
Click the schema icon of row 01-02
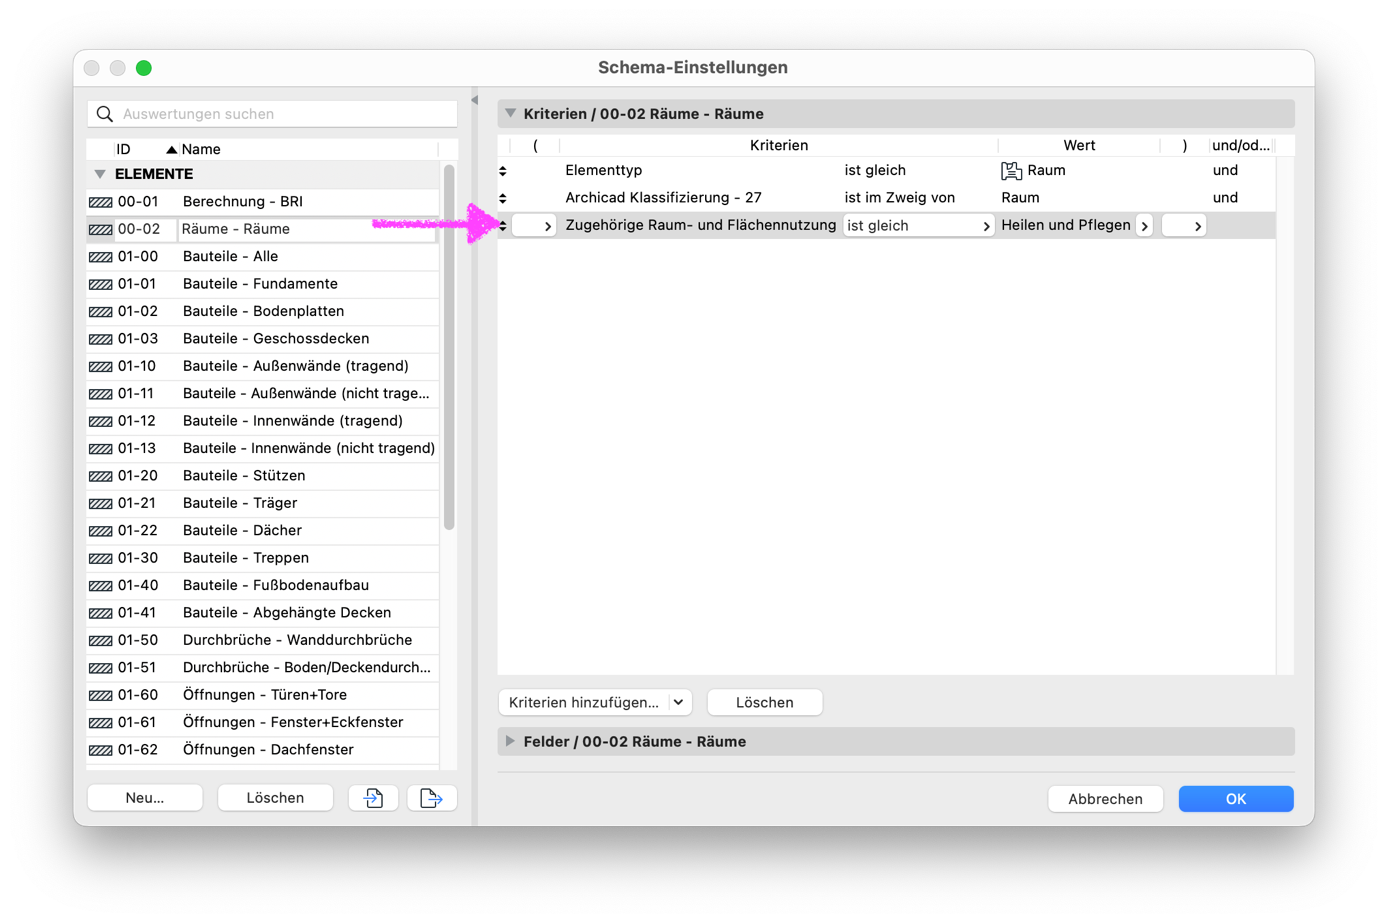tap(100, 312)
